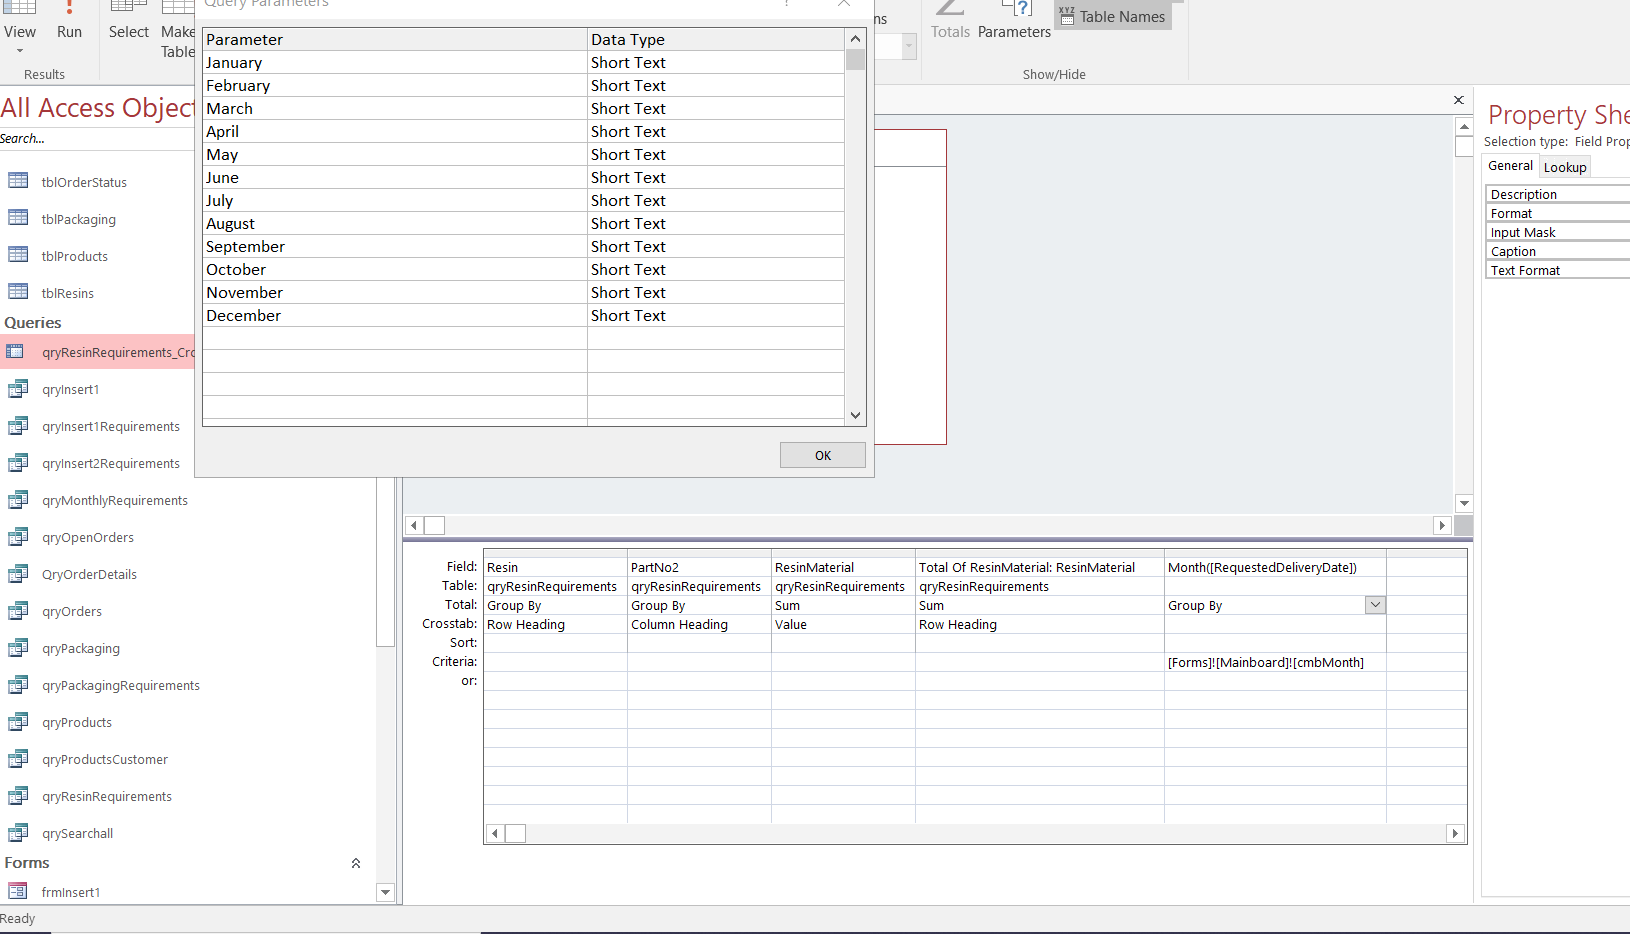Click the table icon beside tblResins
This screenshot has height=934, width=1630.
pos(18,292)
